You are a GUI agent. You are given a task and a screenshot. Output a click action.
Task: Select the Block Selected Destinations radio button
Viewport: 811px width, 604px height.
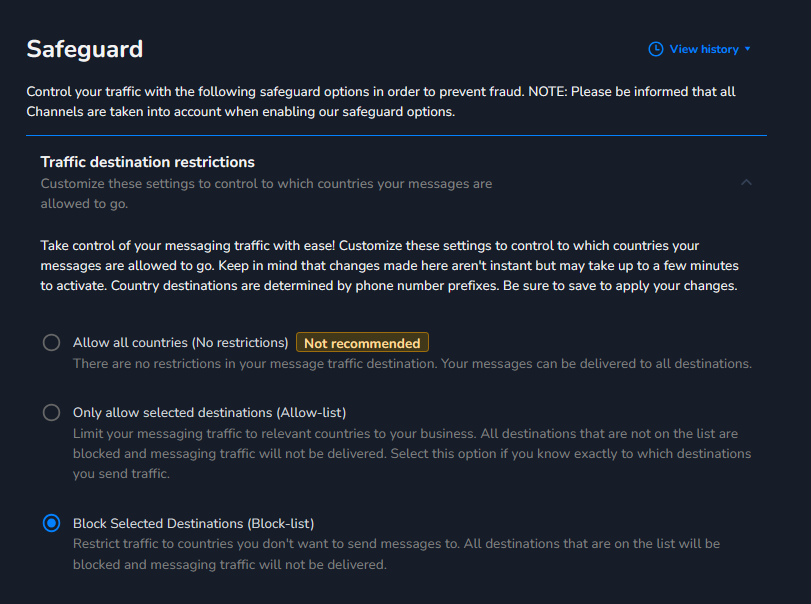(x=52, y=523)
